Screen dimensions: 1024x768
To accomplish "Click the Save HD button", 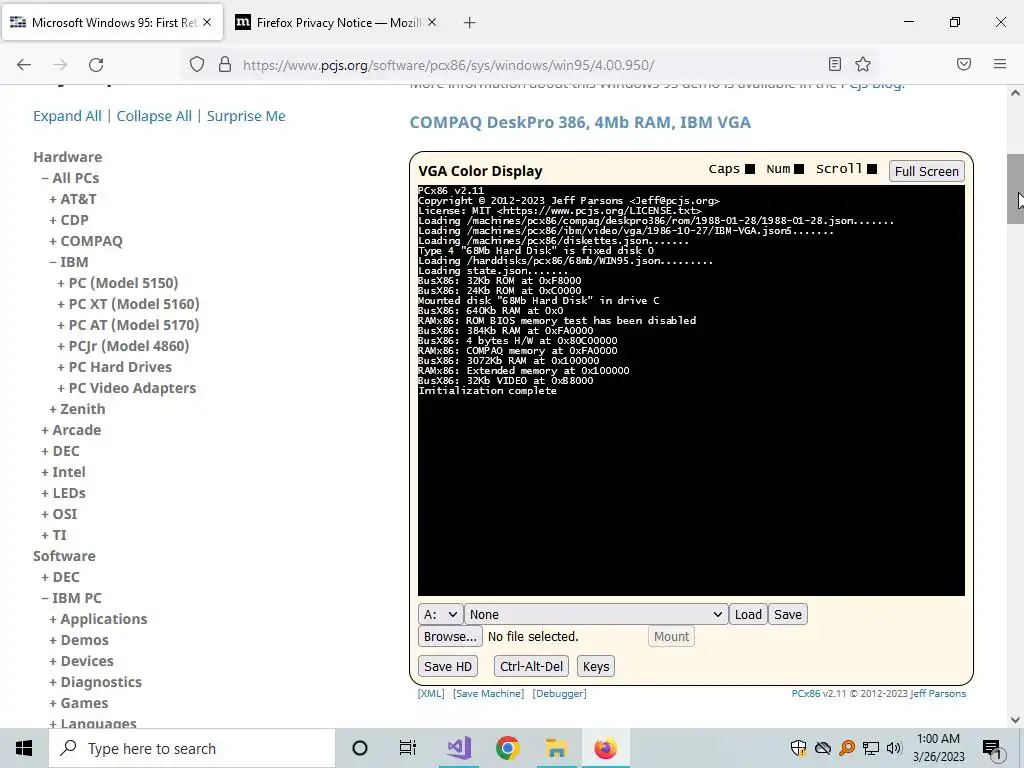I will click(447, 667).
